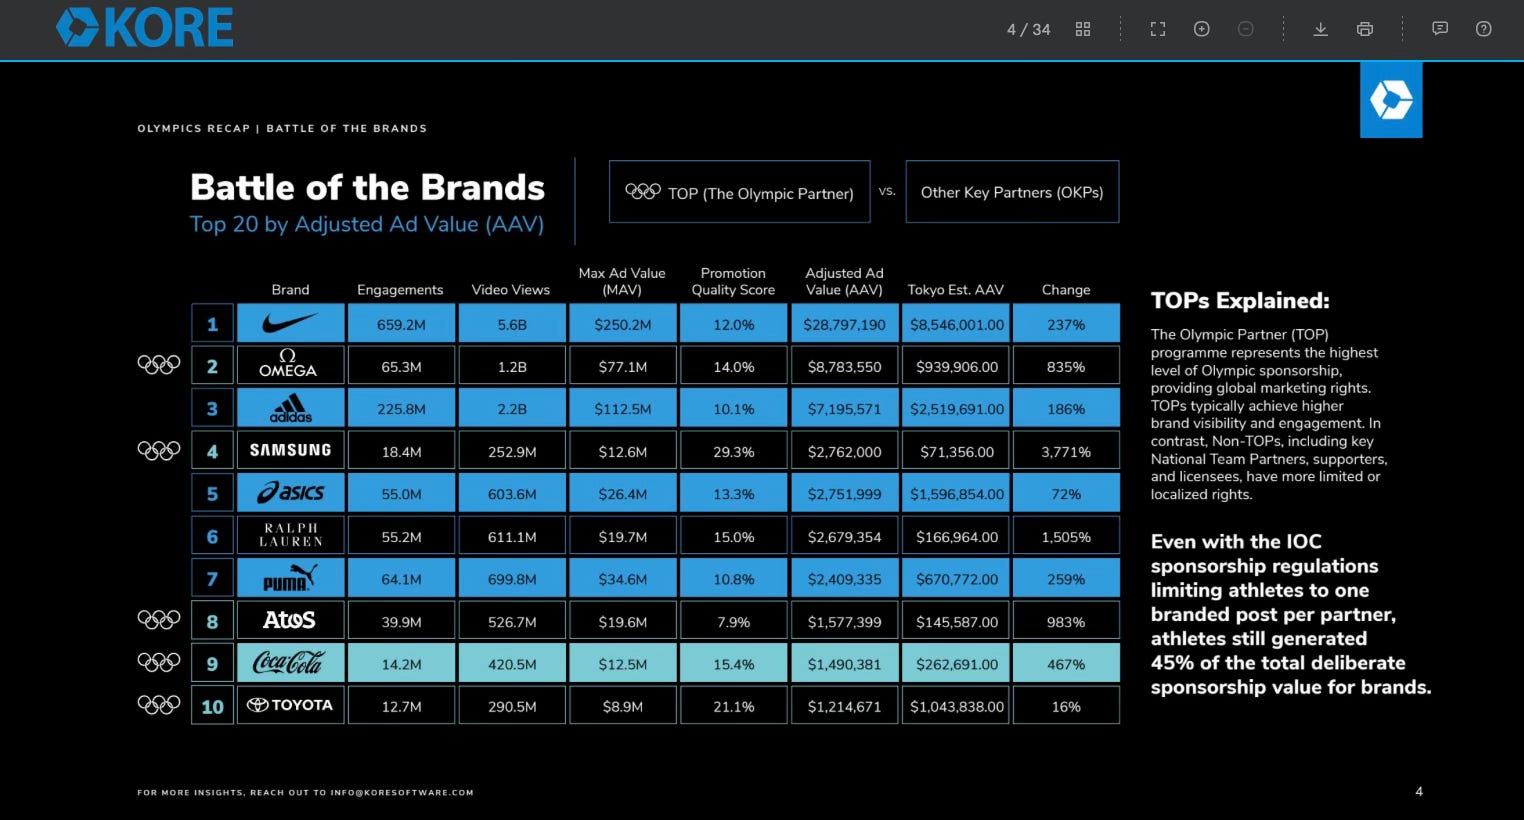This screenshot has height=820, width=1524.
Task: Click the Nike swoosh logo cell
Action: [x=291, y=324]
